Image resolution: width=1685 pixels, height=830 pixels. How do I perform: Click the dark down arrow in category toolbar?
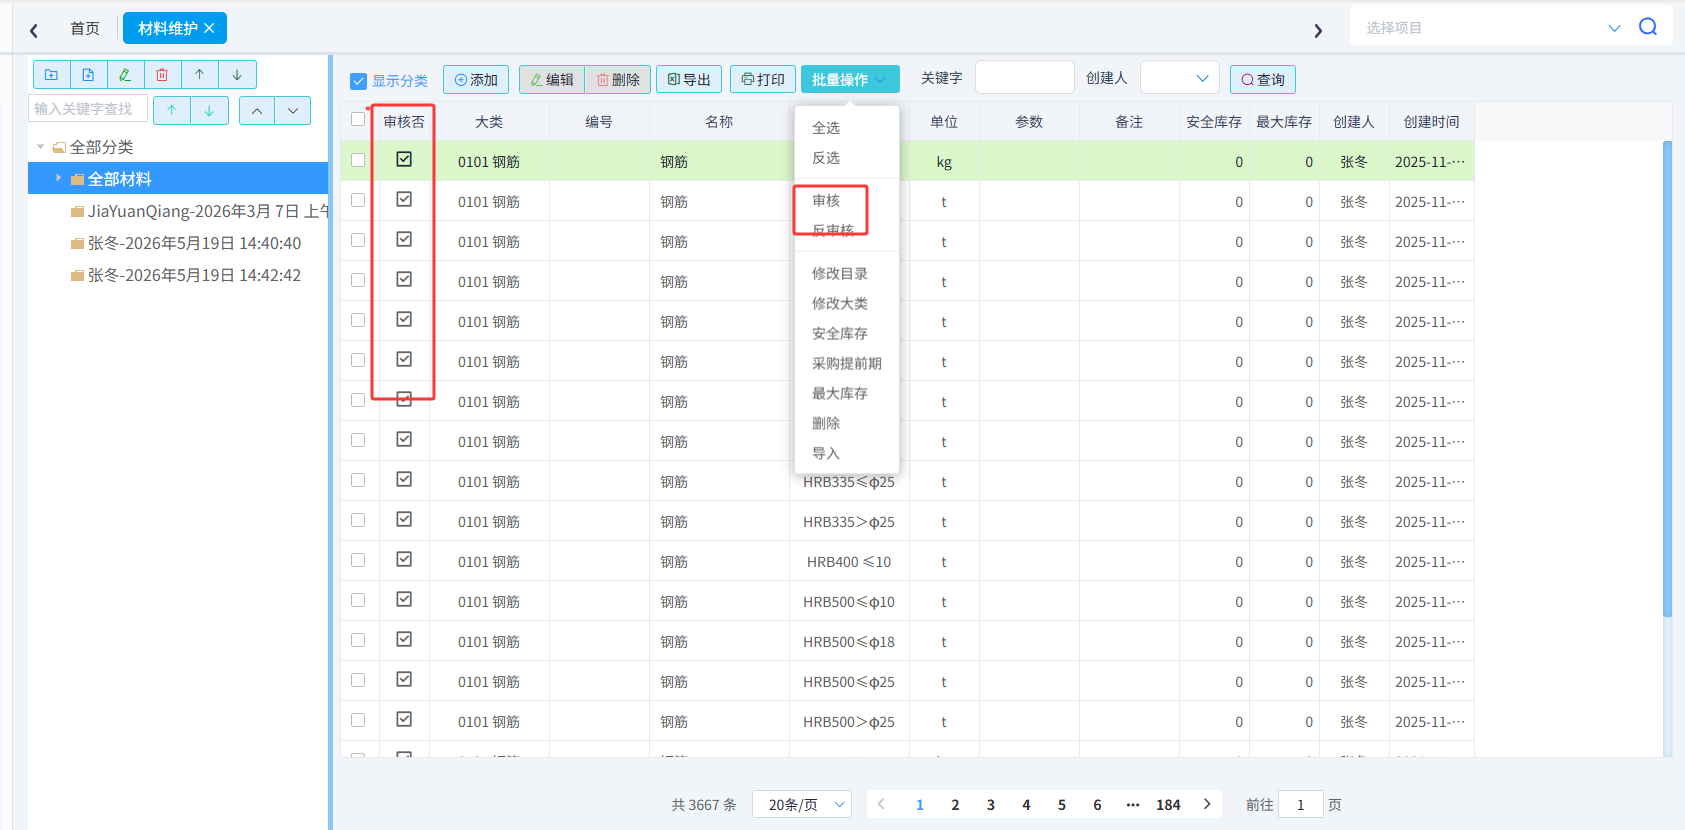point(237,75)
